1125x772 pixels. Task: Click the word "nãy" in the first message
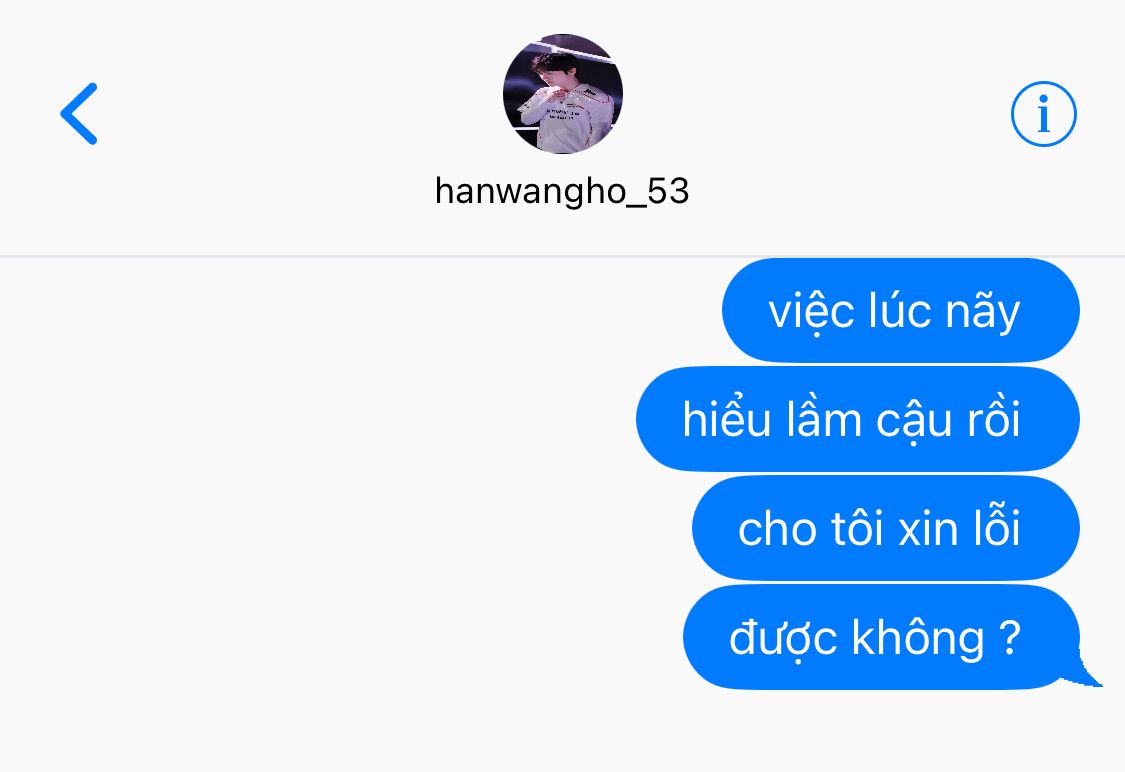coord(982,312)
